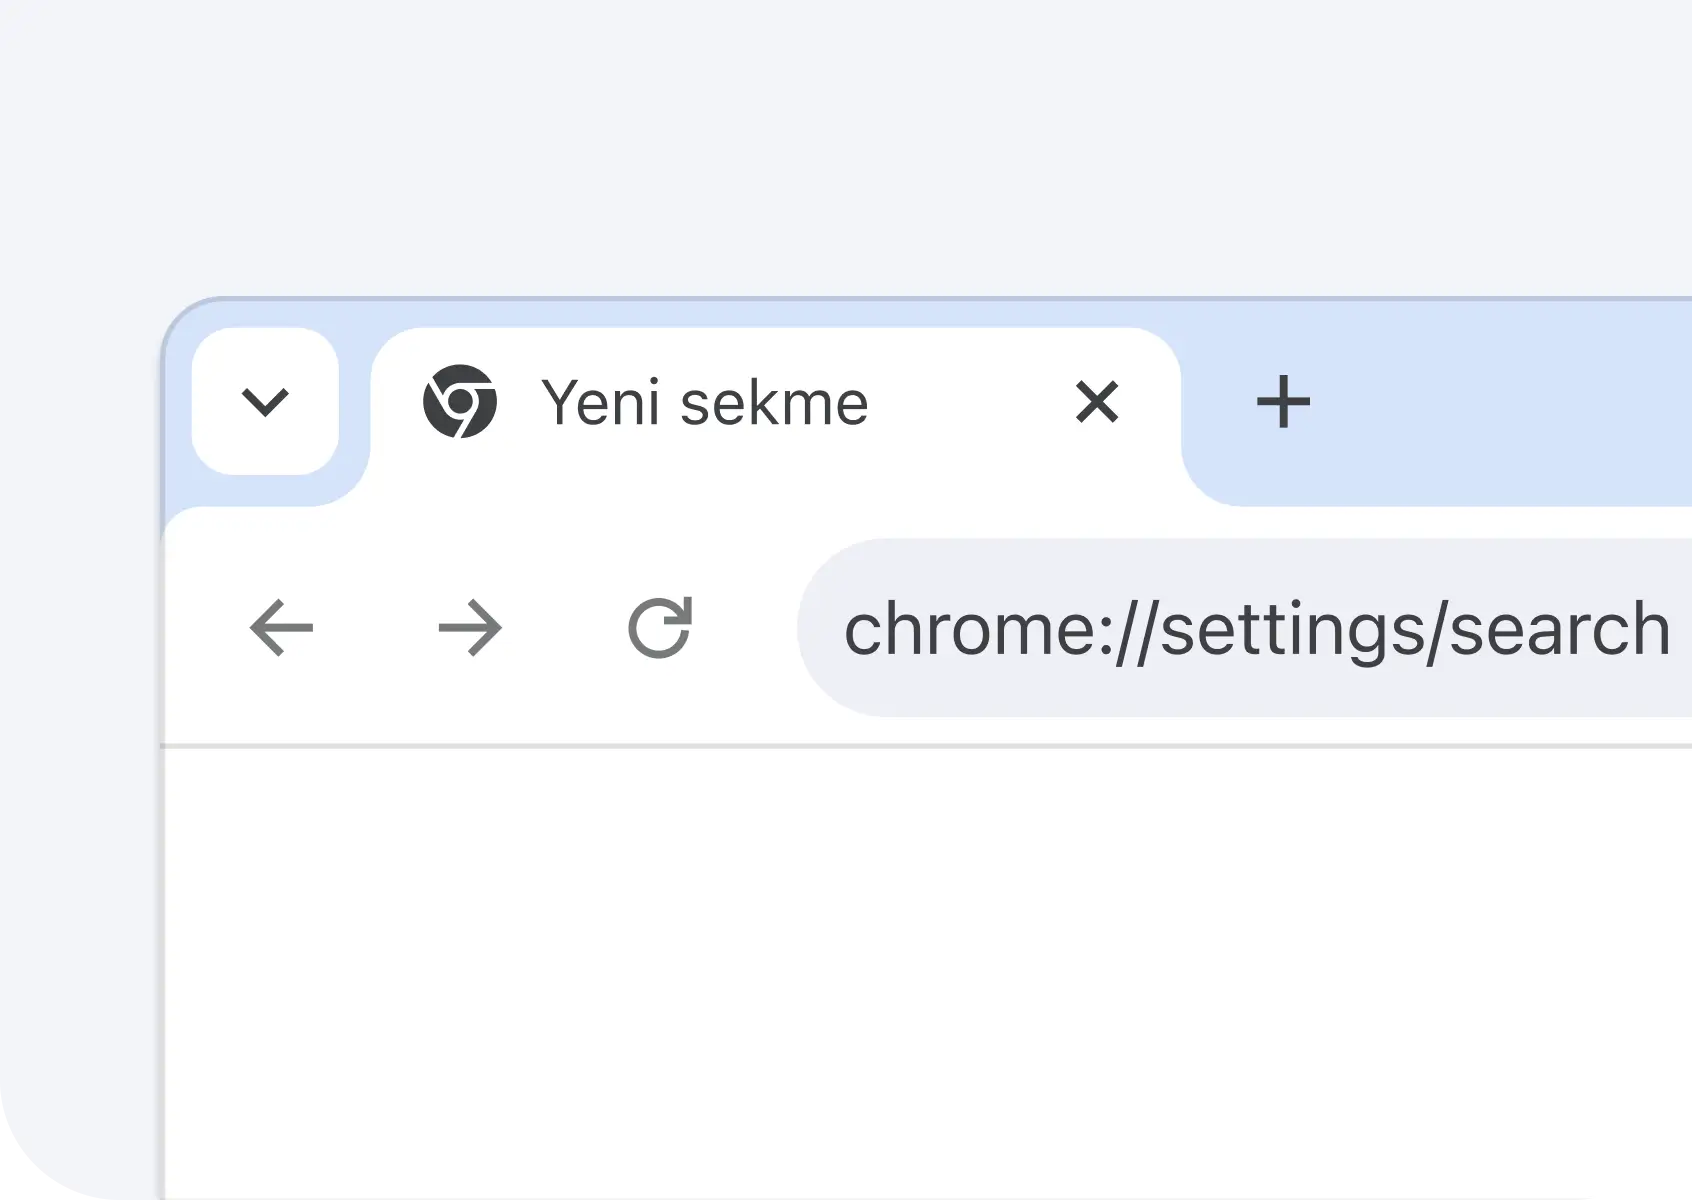1692x1200 pixels.
Task: Click toolbar space left of back arrow
Action: [x=204, y=628]
